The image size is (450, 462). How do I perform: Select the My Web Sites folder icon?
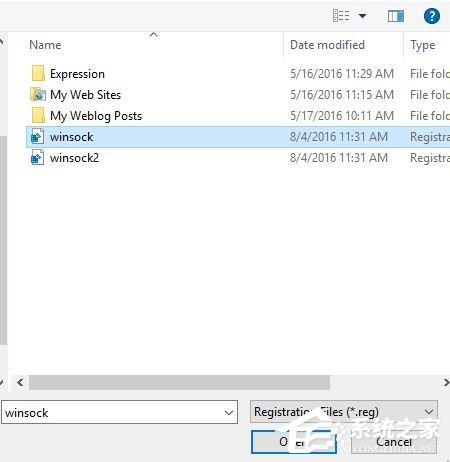(38, 95)
